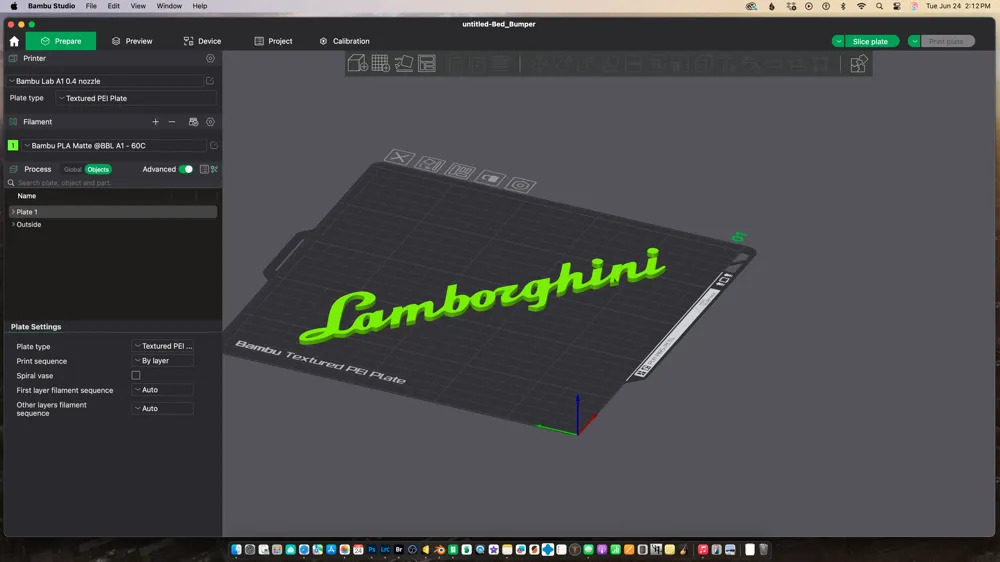1000x562 pixels.
Task: Add a filament with plus icon
Action: [156, 122]
